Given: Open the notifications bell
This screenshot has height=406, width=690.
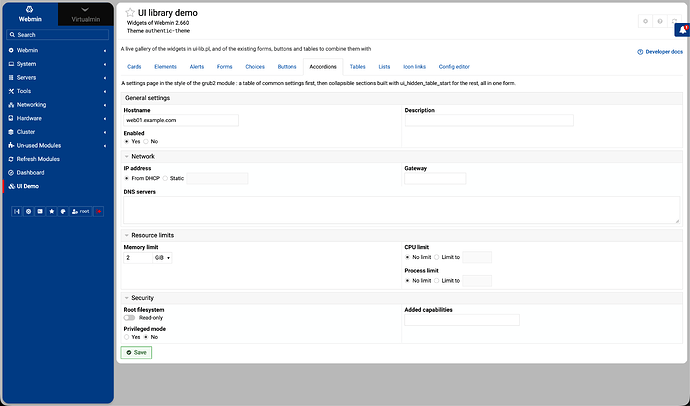Looking at the screenshot, I should pos(683,30).
